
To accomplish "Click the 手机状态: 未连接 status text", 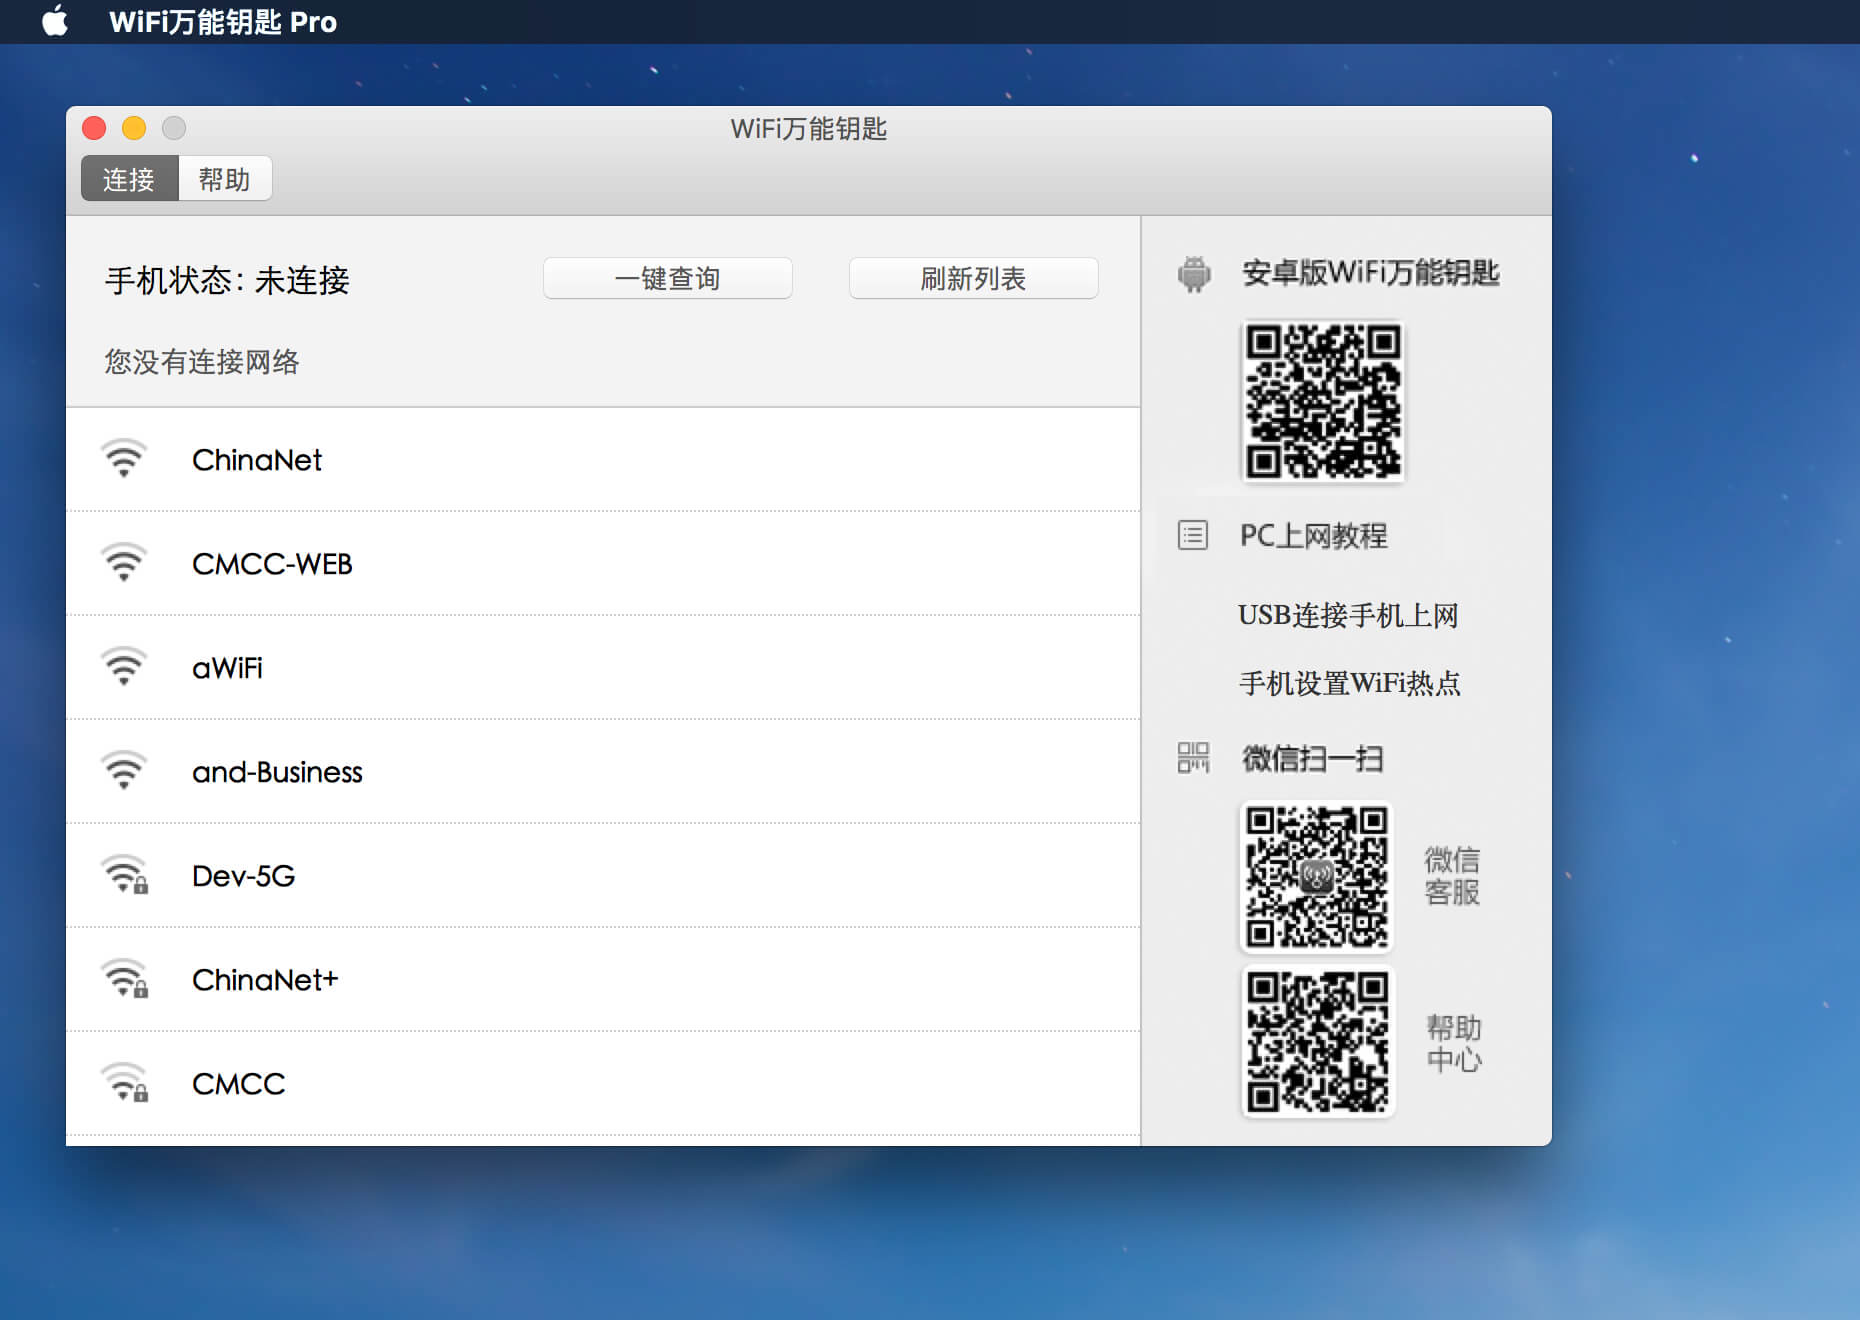I will (x=227, y=280).
